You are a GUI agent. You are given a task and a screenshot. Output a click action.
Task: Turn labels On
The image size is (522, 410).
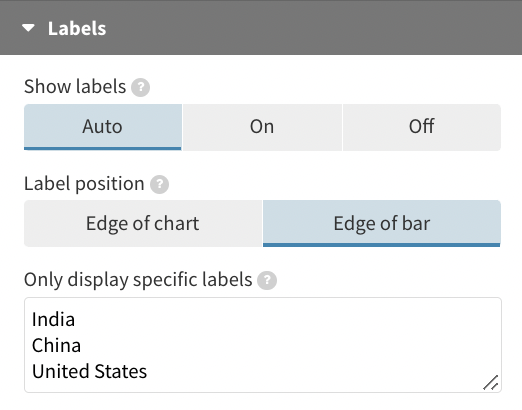(x=262, y=127)
